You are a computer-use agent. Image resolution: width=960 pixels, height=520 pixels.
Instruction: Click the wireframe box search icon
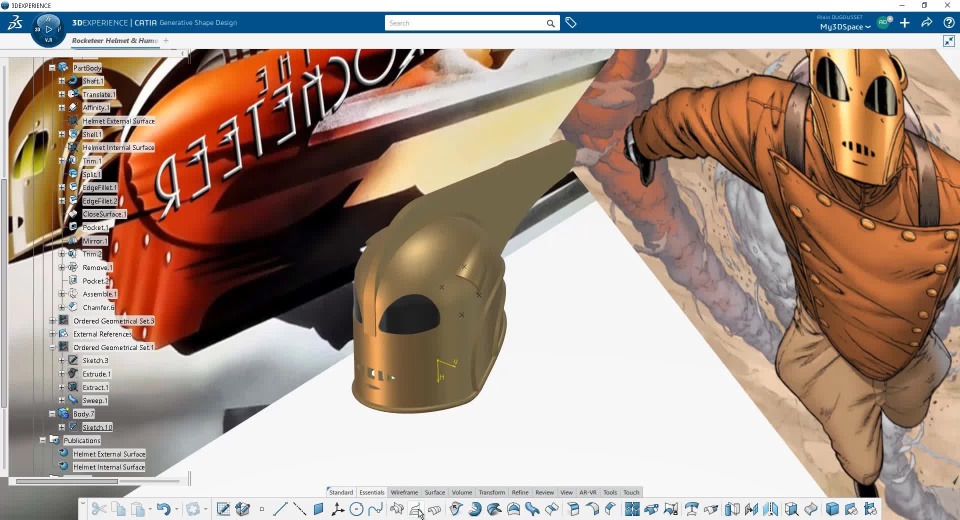click(x=791, y=509)
